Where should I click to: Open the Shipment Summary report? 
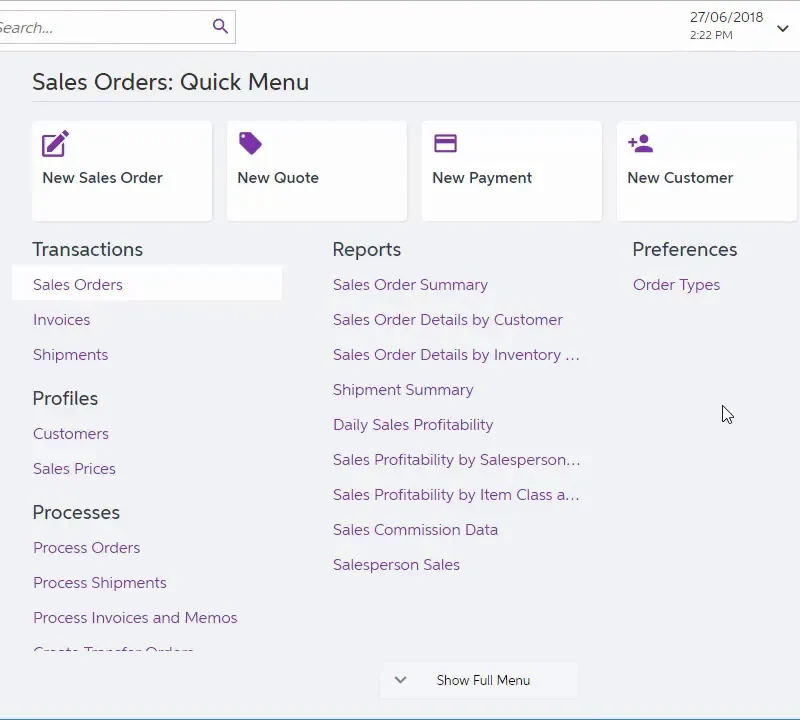coord(403,390)
